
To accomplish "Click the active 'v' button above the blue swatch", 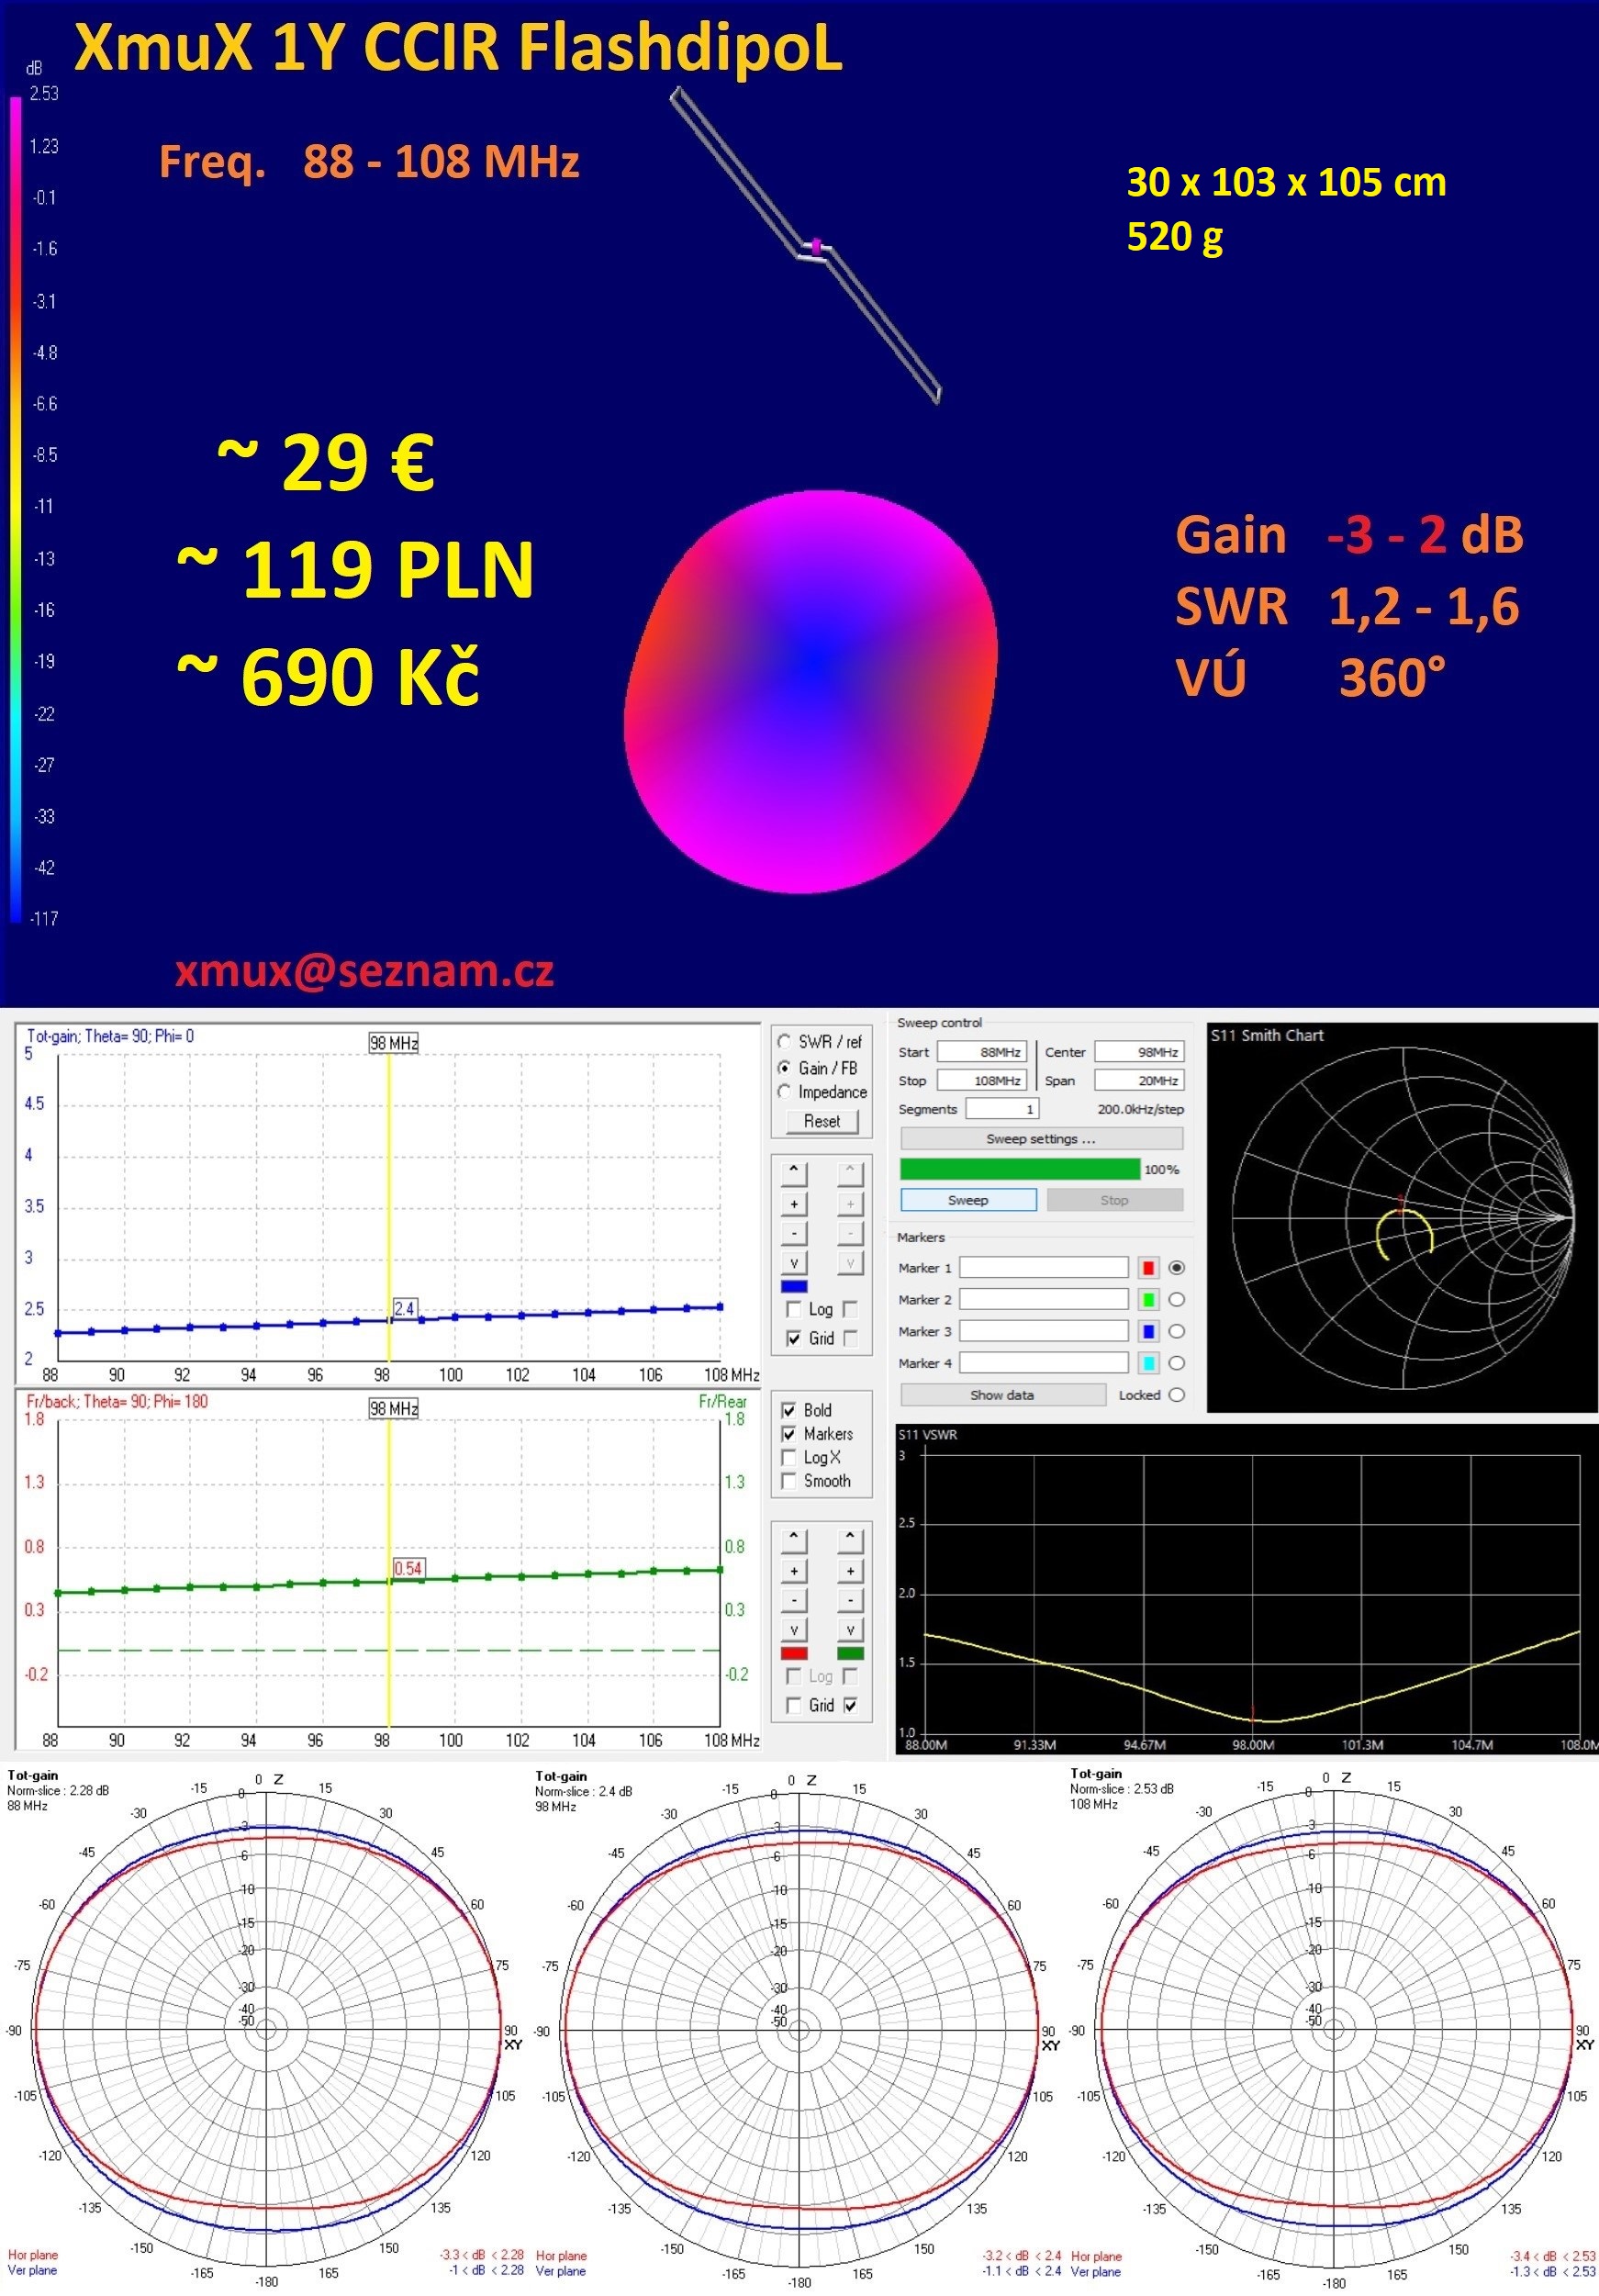I will 793,1262.
